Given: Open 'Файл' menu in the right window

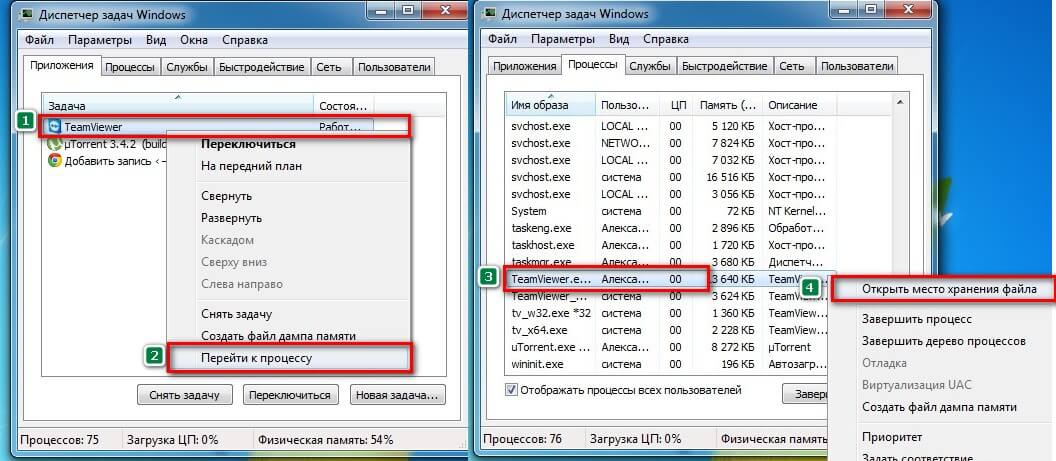Looking at the screenshot, I should pyautogui.click(x=502, y=40).
